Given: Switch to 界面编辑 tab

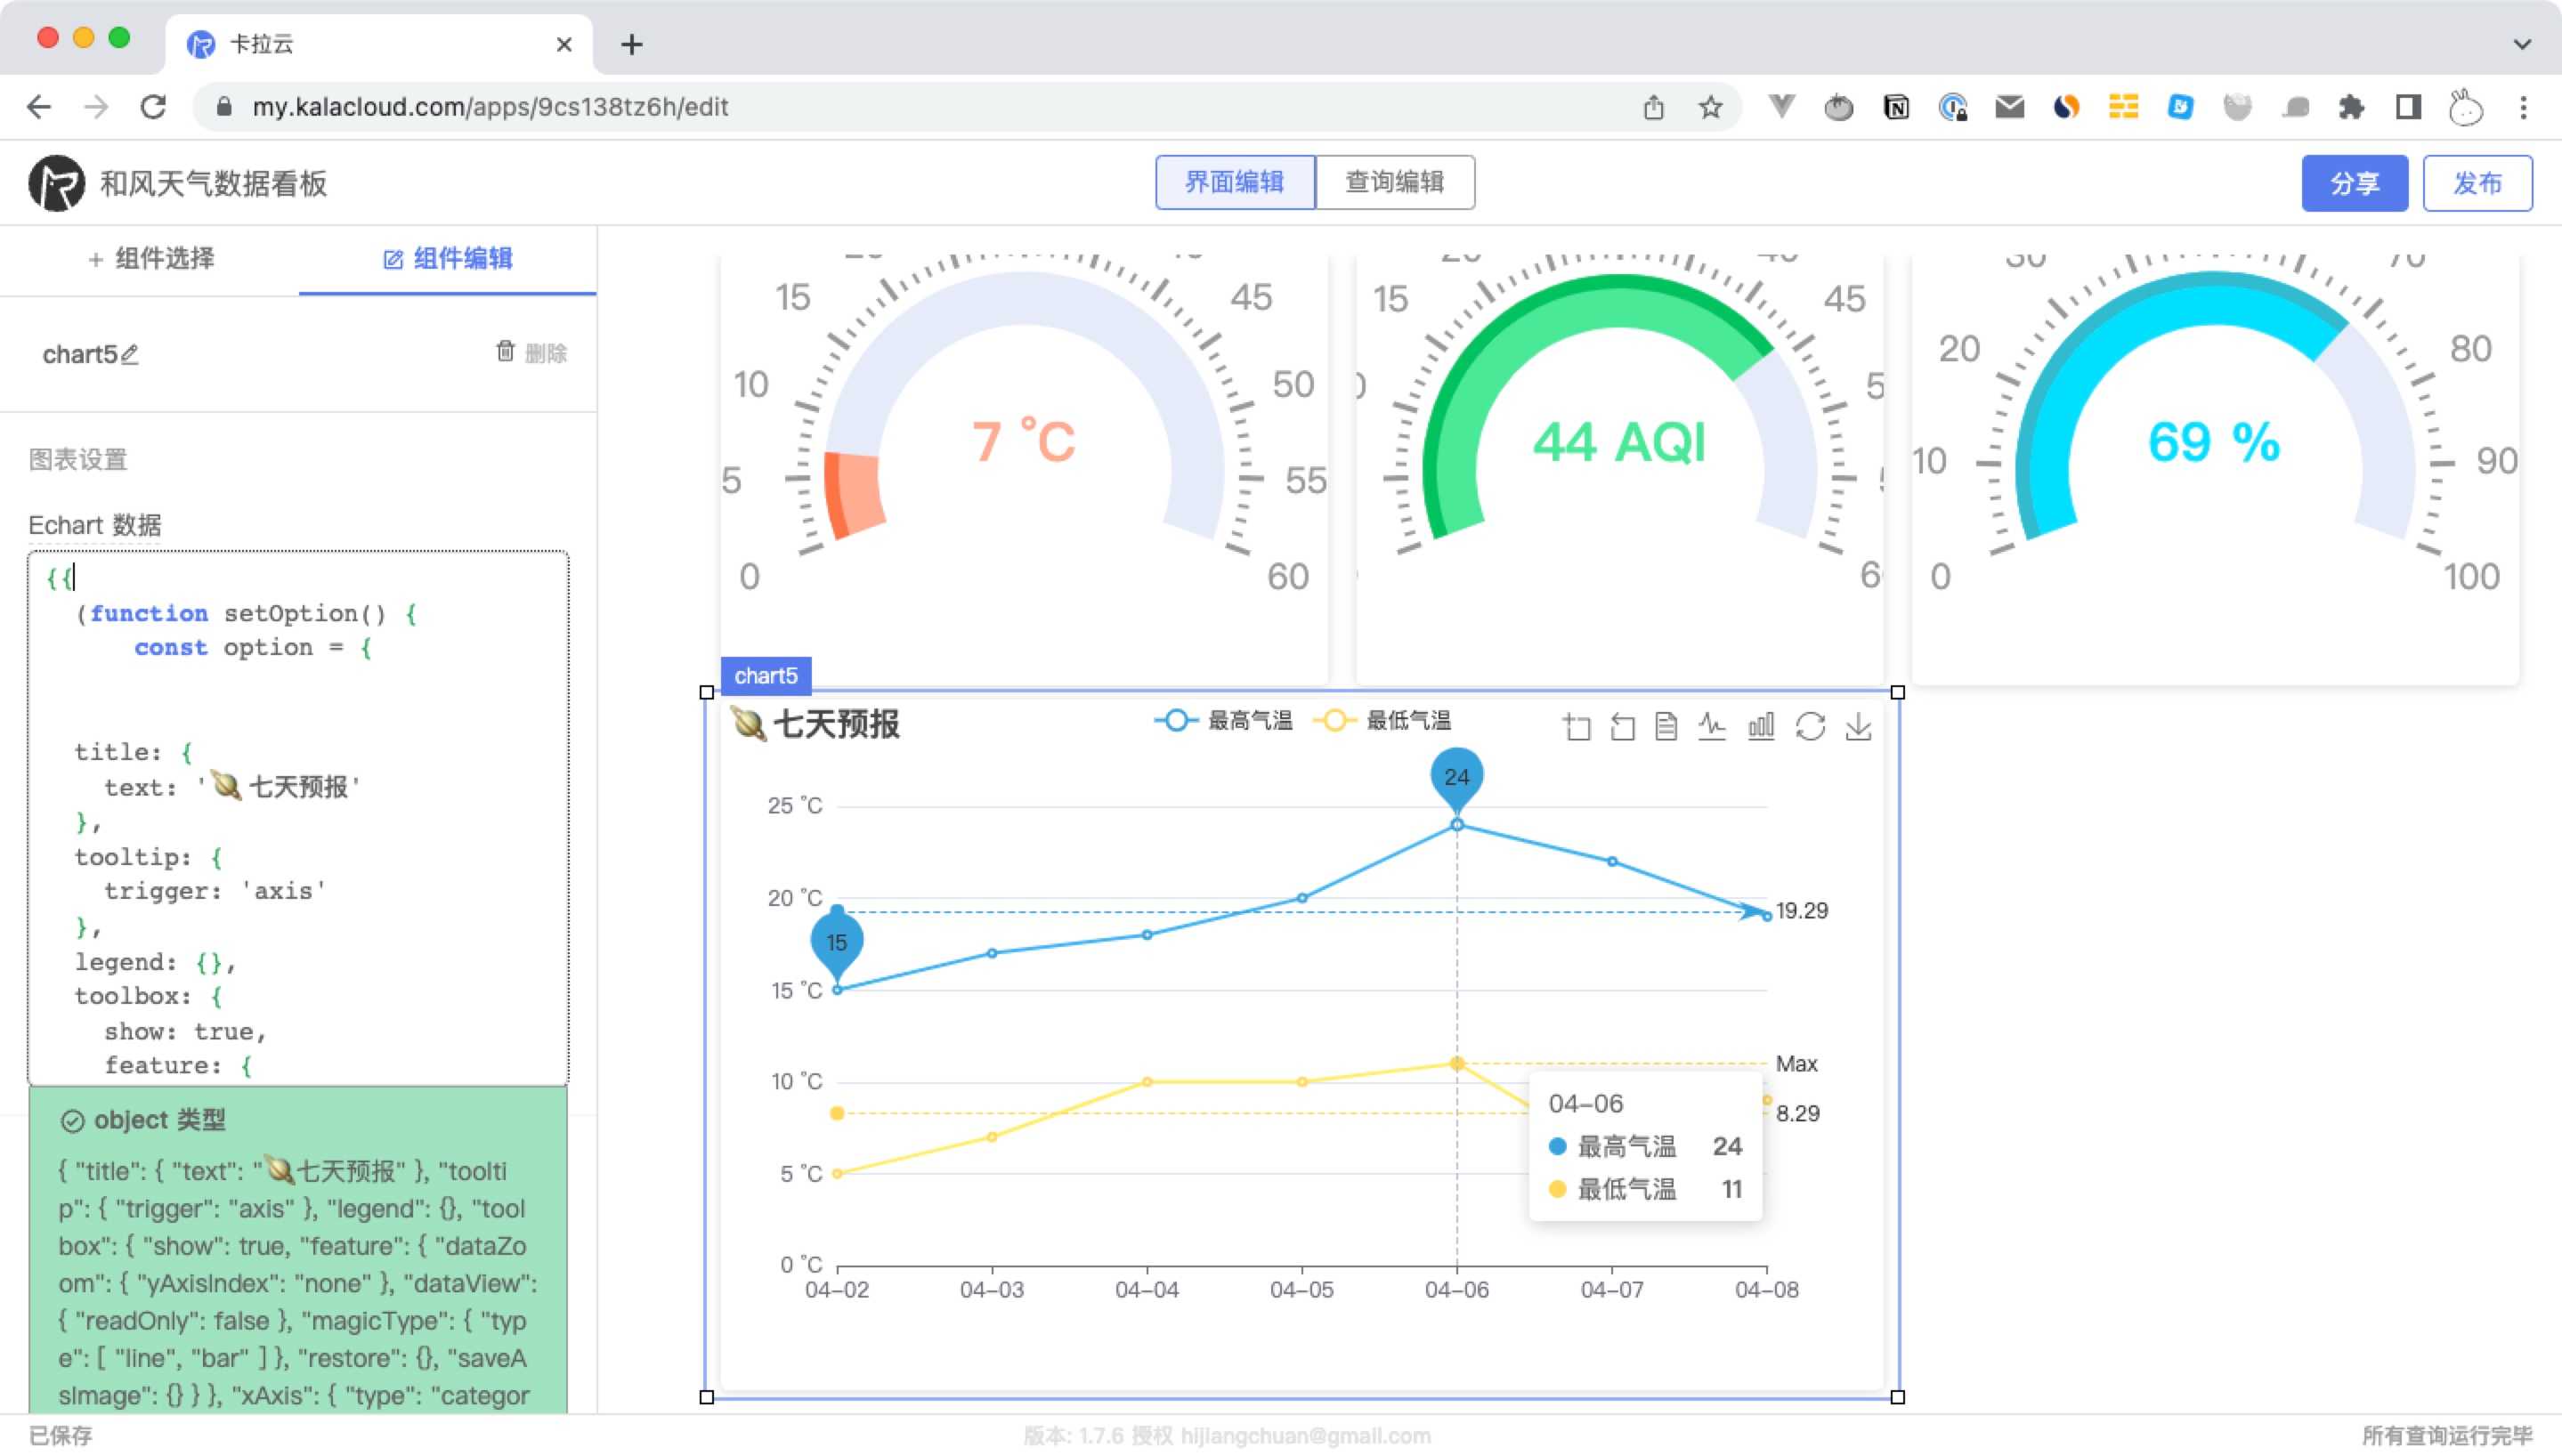Looking at the screenshot, I should tap(1235, 182).
